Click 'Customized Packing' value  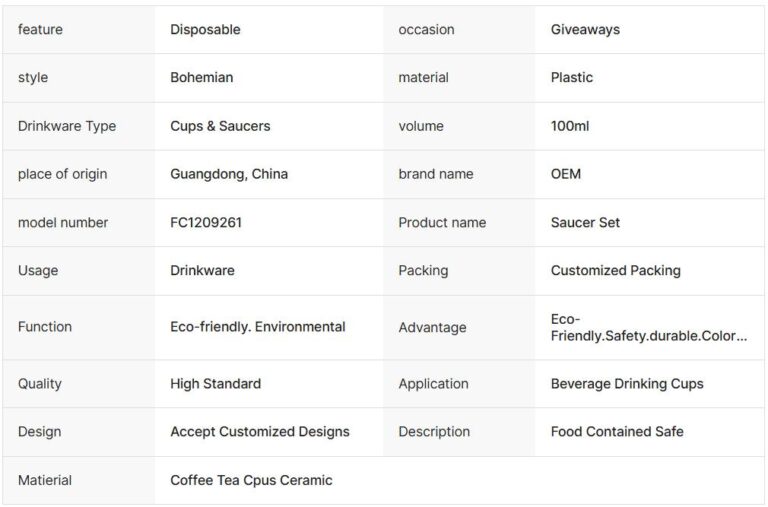tap(615, 270)
